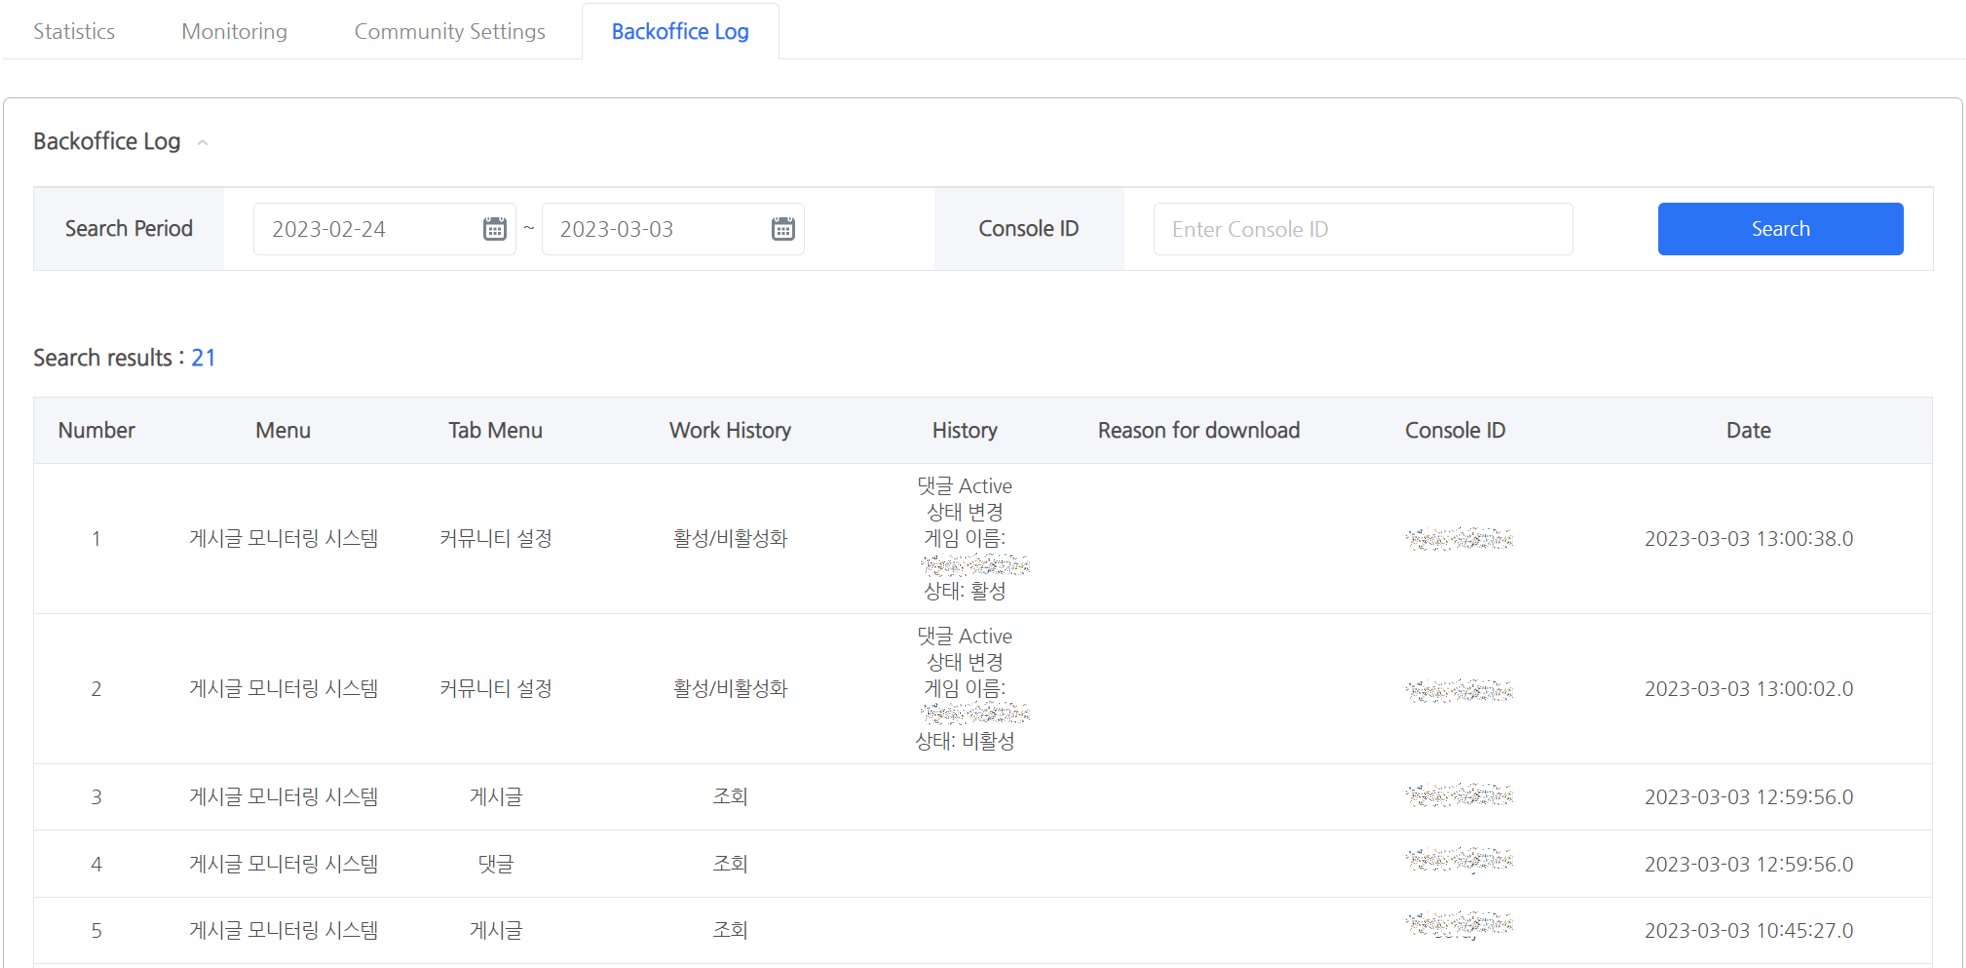Click the history text 상태: 비활성
The image size is (1966, 968).
(x=965, y=741)
